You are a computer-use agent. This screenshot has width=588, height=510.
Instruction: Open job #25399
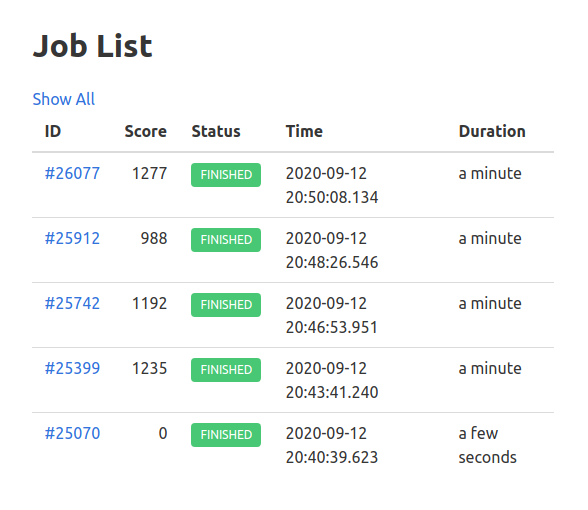click(72, 369)
